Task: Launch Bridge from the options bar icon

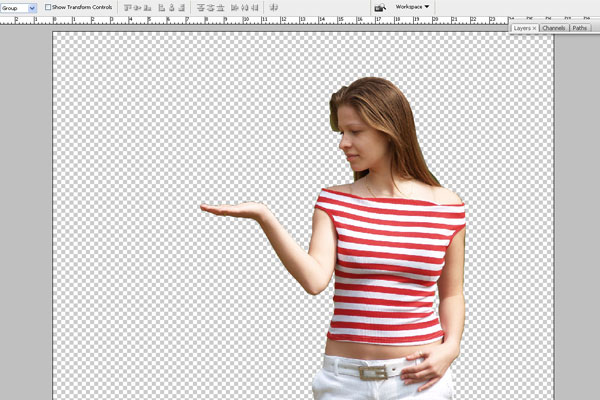Action: (380, 7)
